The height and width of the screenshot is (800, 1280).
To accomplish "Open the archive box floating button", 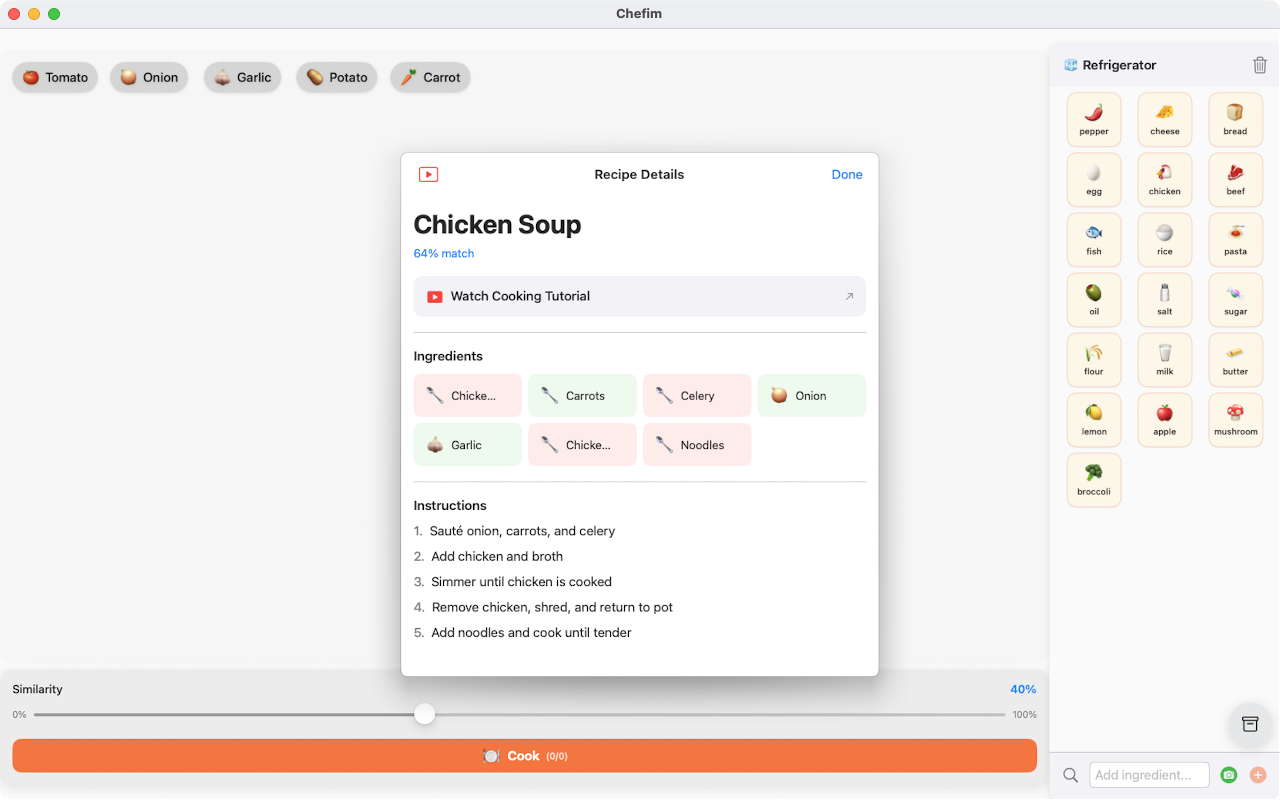I will tap(1249, 724).
